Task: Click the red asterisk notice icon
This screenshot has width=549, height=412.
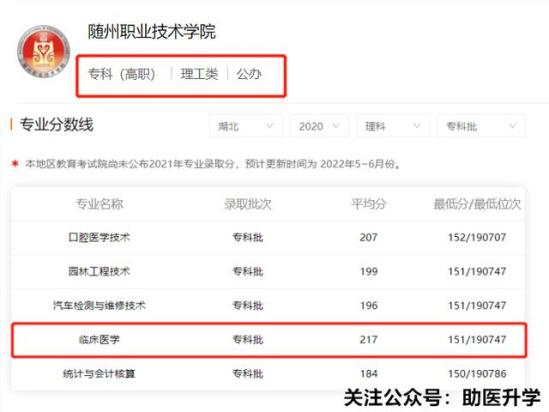Action: [x=15, y=163]
